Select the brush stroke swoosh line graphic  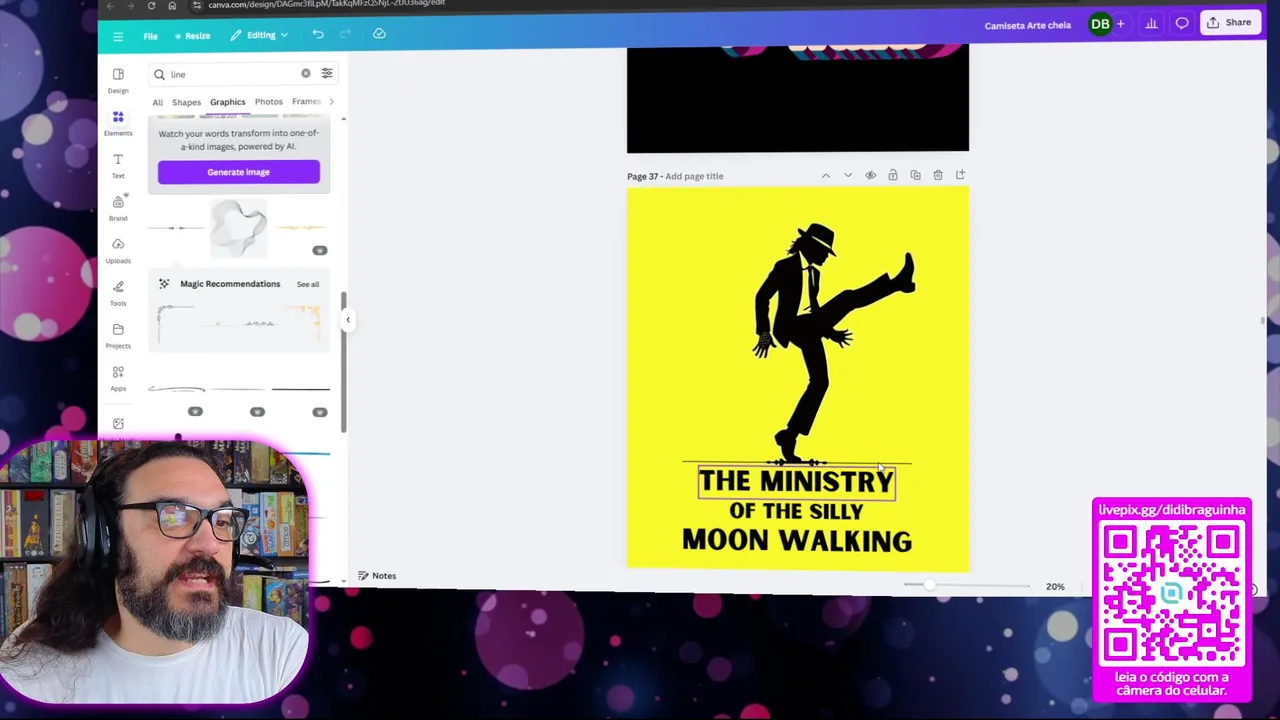coord(176,389)
